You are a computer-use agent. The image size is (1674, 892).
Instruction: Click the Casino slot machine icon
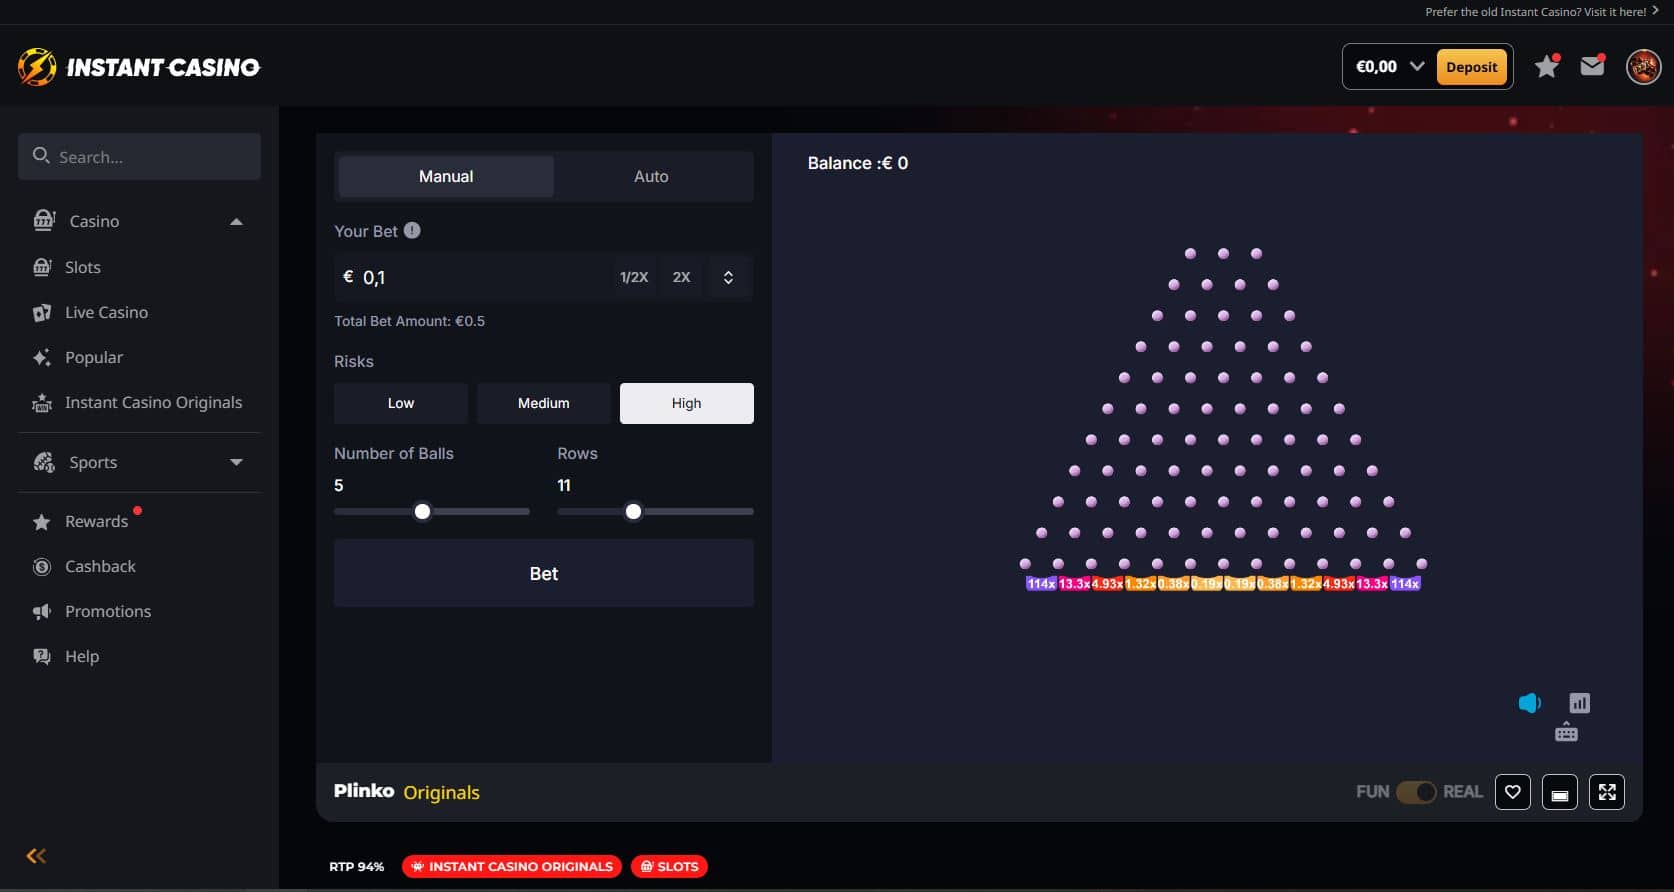pos(43,221)
